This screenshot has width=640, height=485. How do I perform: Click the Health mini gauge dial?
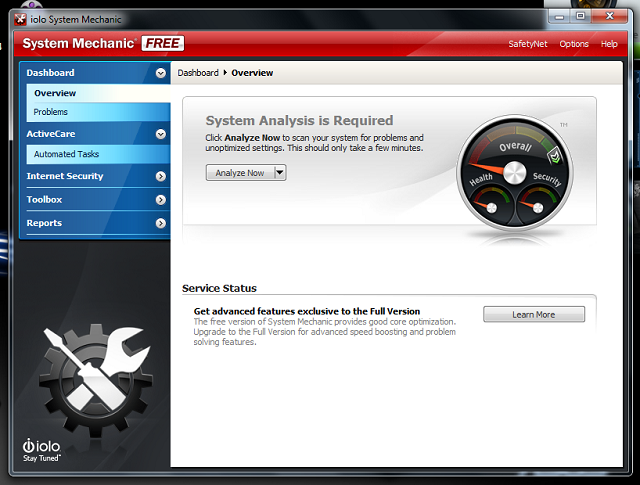click(490, 207)
